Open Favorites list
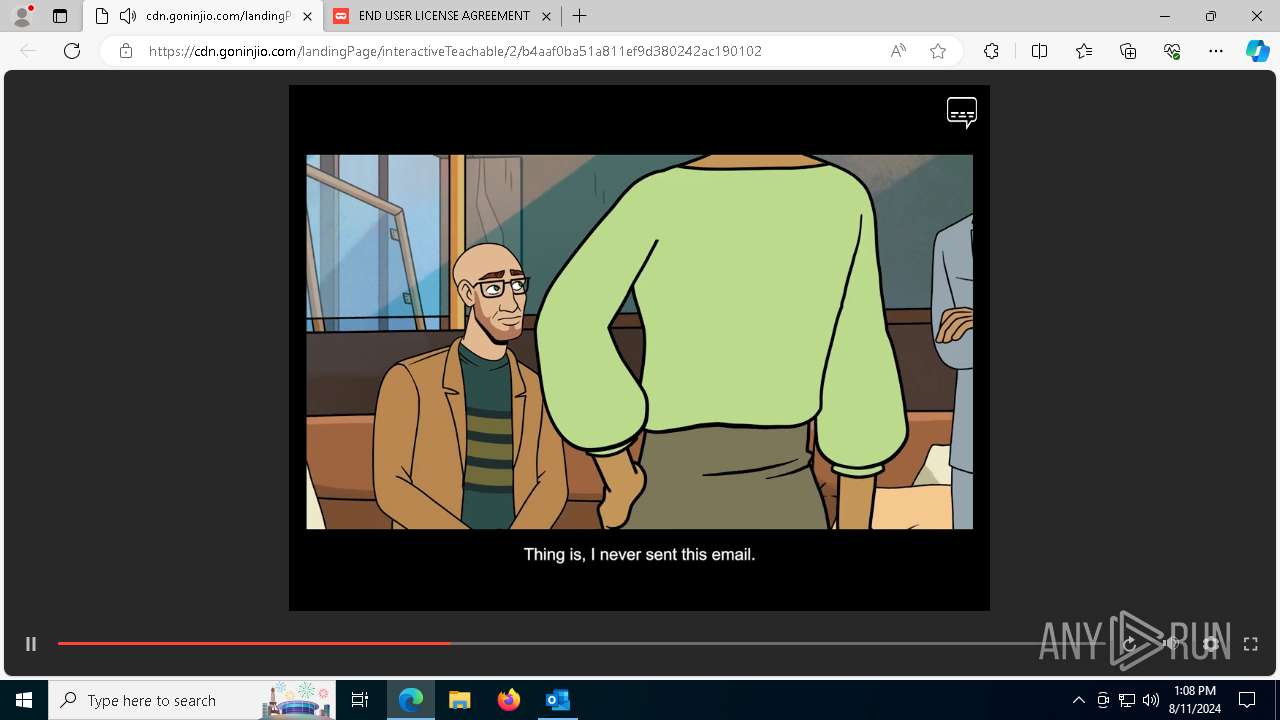1280x720 pixels. point(1084,51)
